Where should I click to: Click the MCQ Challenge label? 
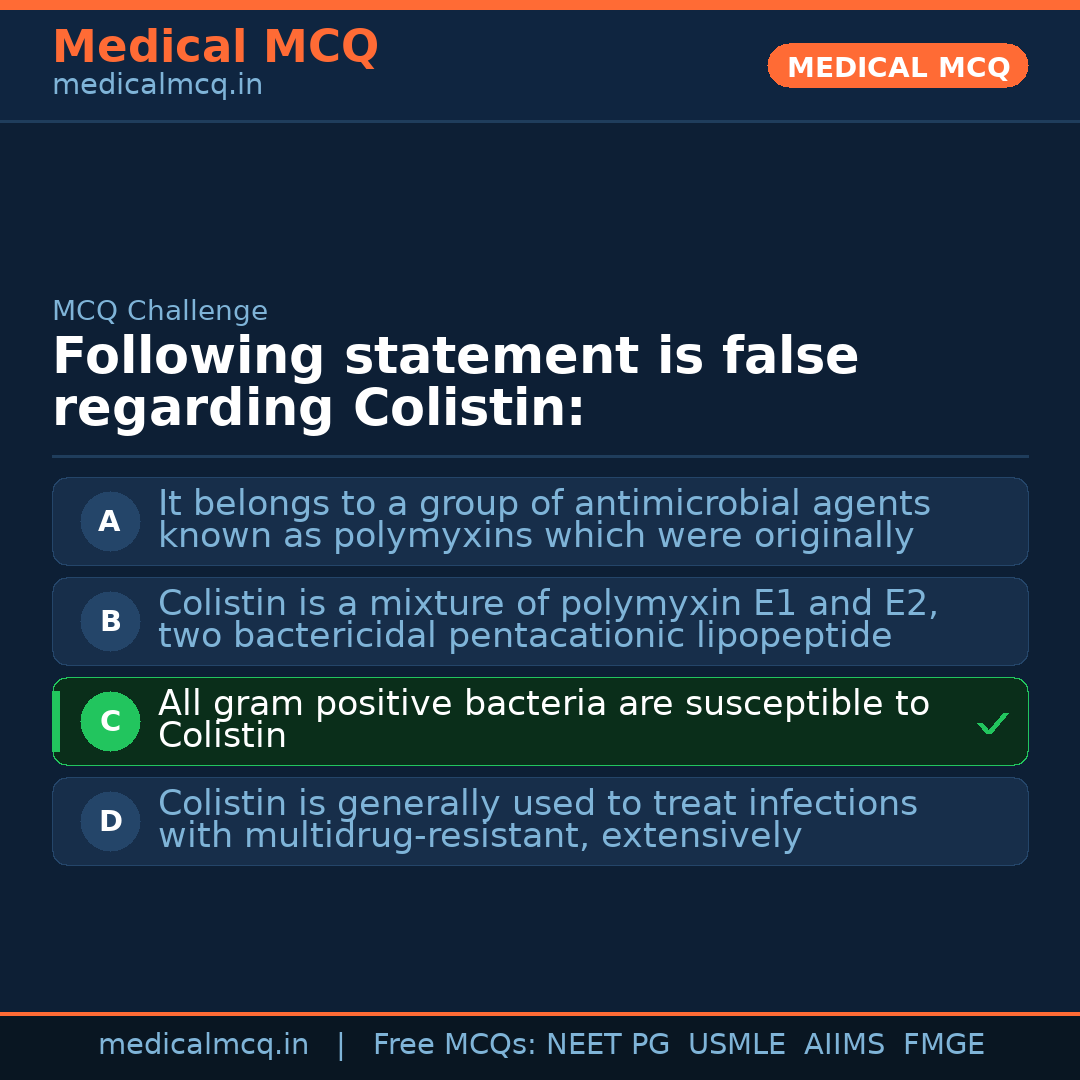(x=160, y=311)
